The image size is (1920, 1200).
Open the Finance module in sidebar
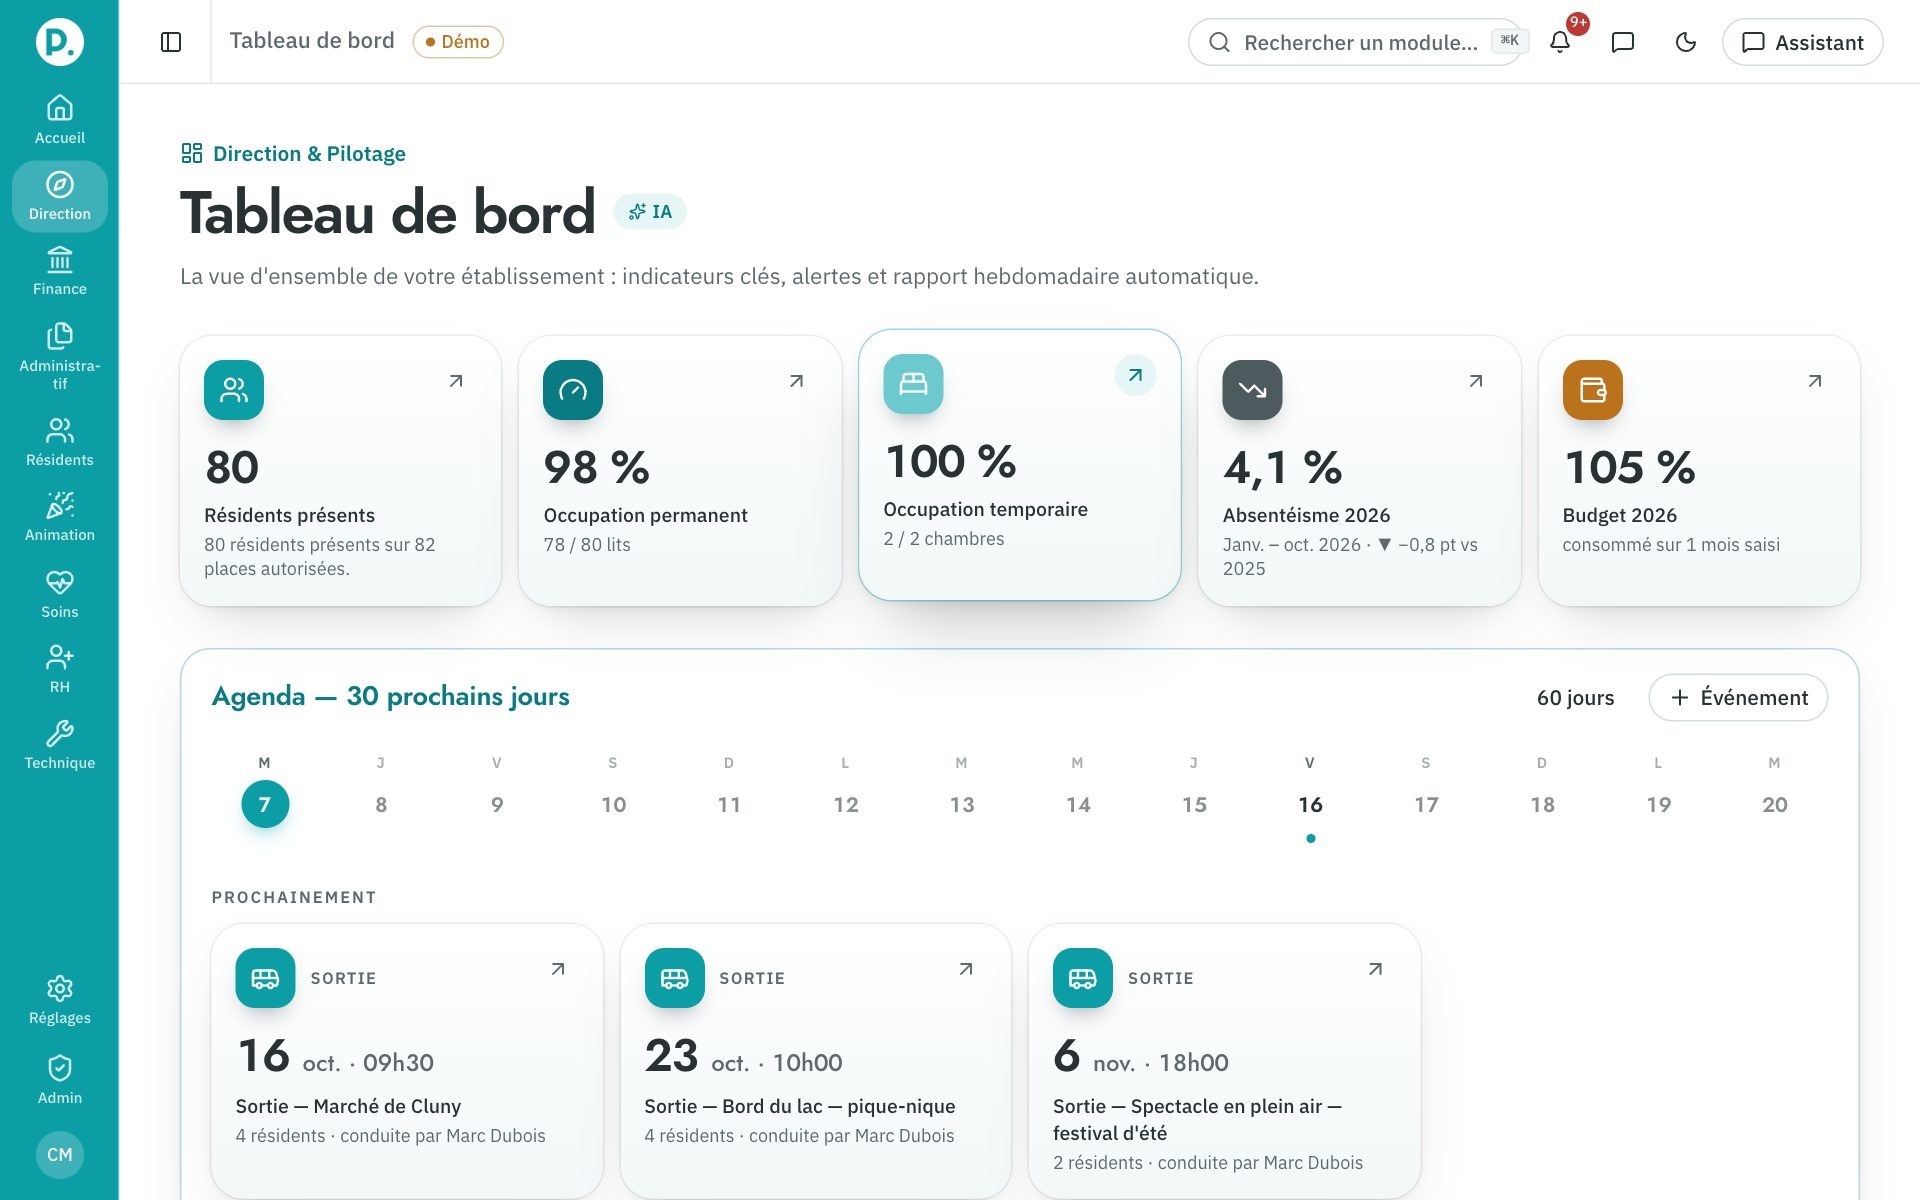60,272
